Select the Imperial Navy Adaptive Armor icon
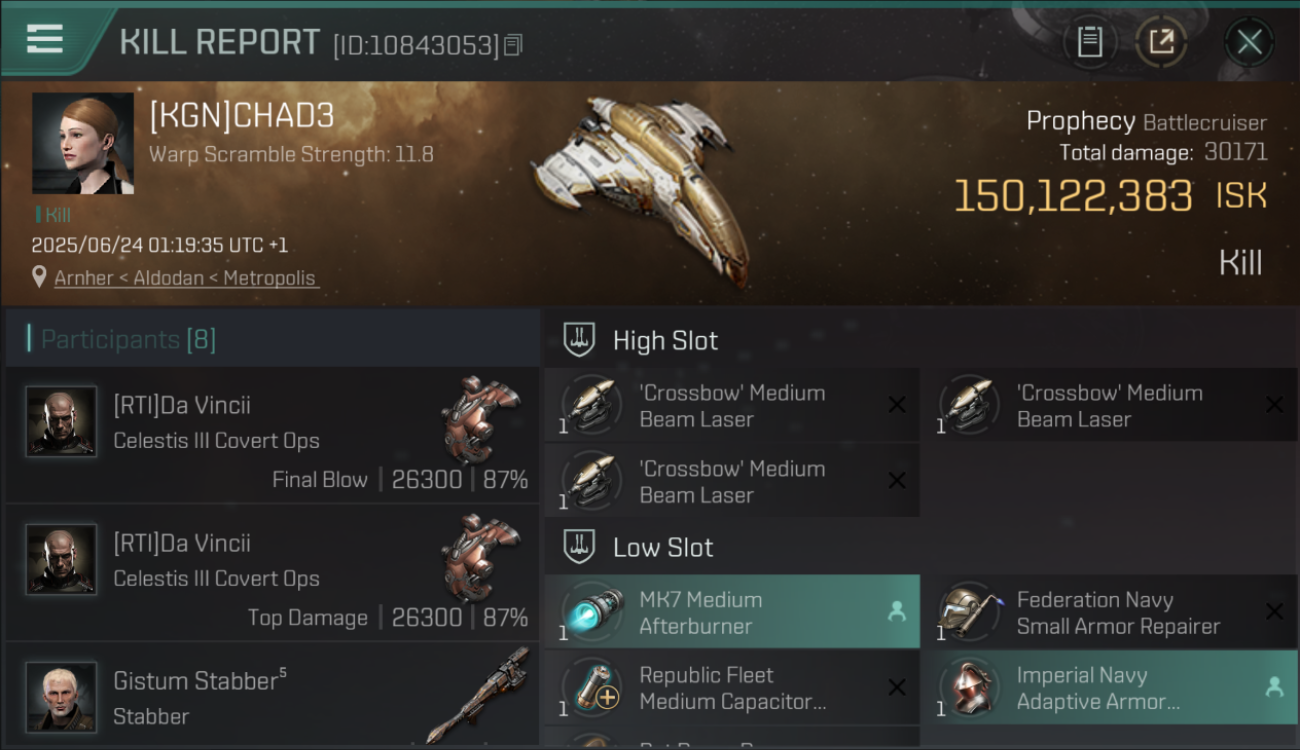 [x=970, y=688]
